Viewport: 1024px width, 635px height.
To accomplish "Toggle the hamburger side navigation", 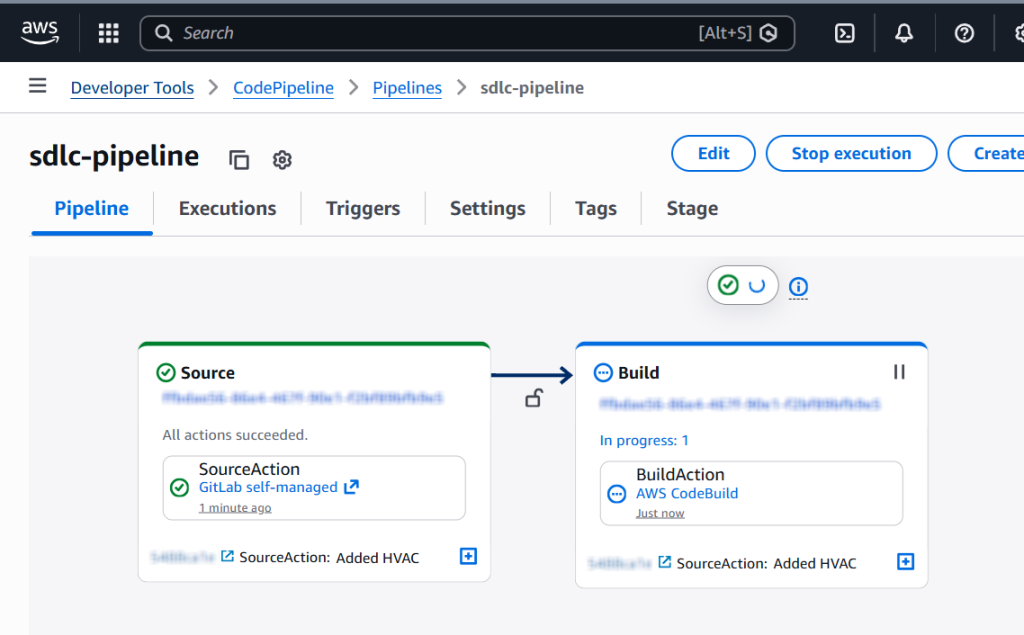I will point(38,86).
